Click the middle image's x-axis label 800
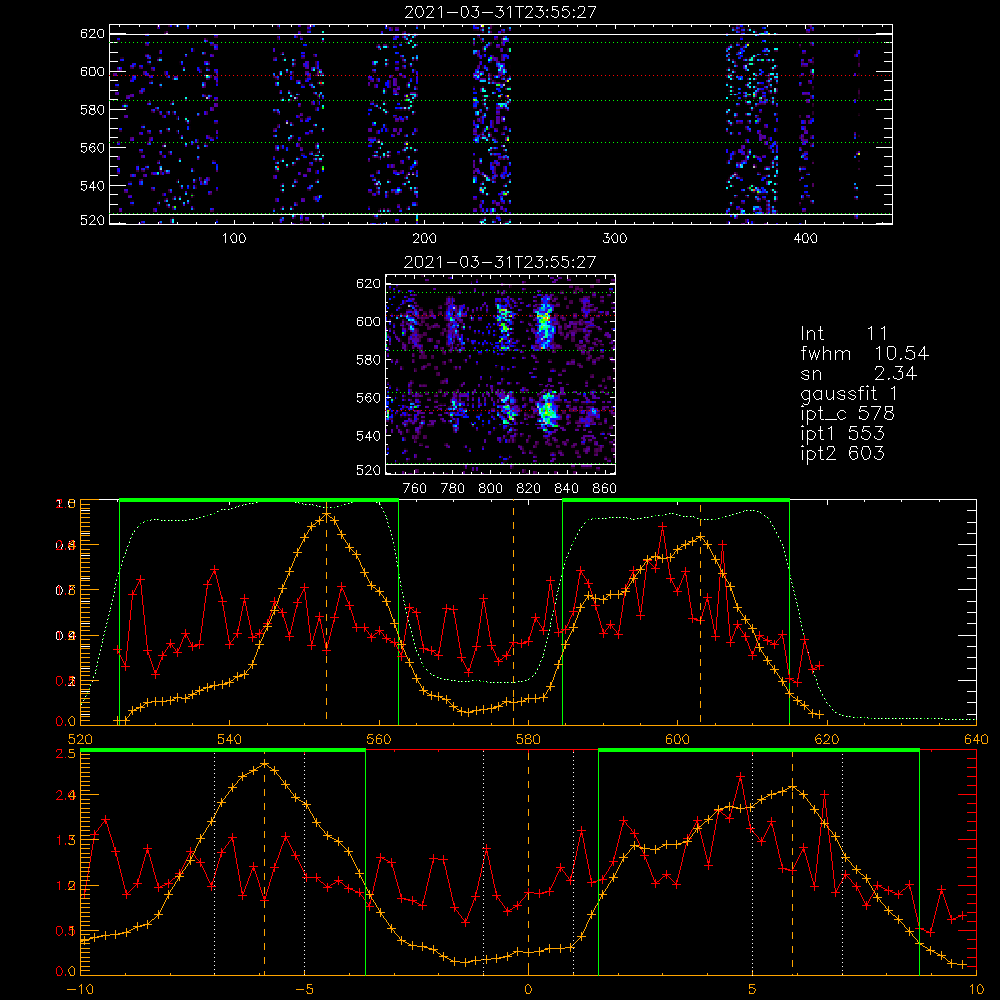Screen dimensions: 1000x1000 pyautogui.click(x=490, y=489)
